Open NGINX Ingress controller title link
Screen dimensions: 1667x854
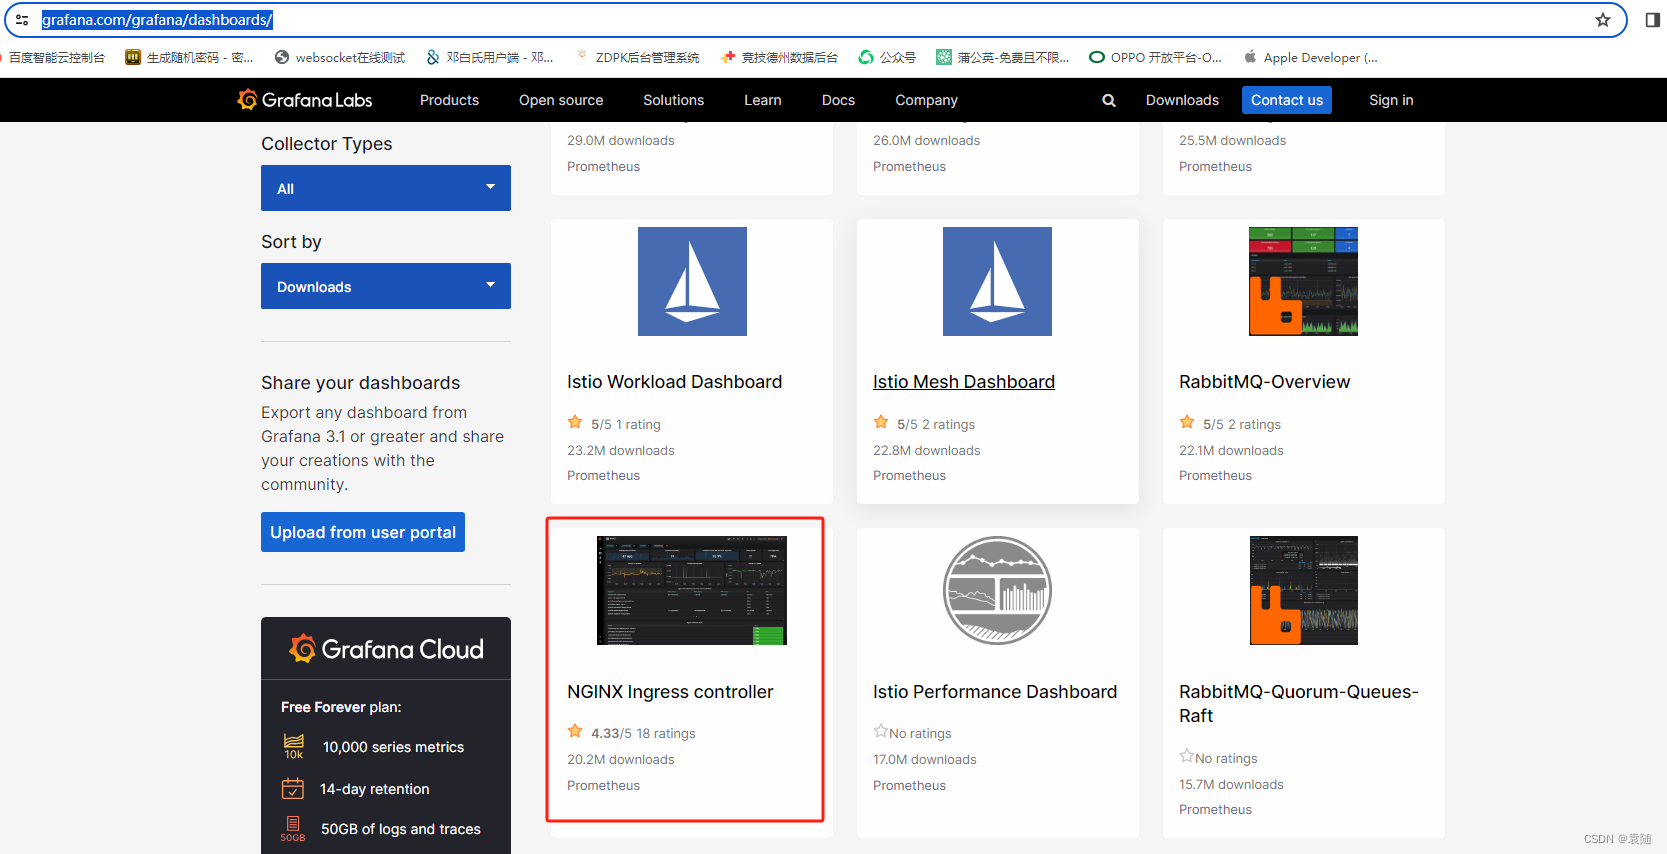click(x=670, y=692)
